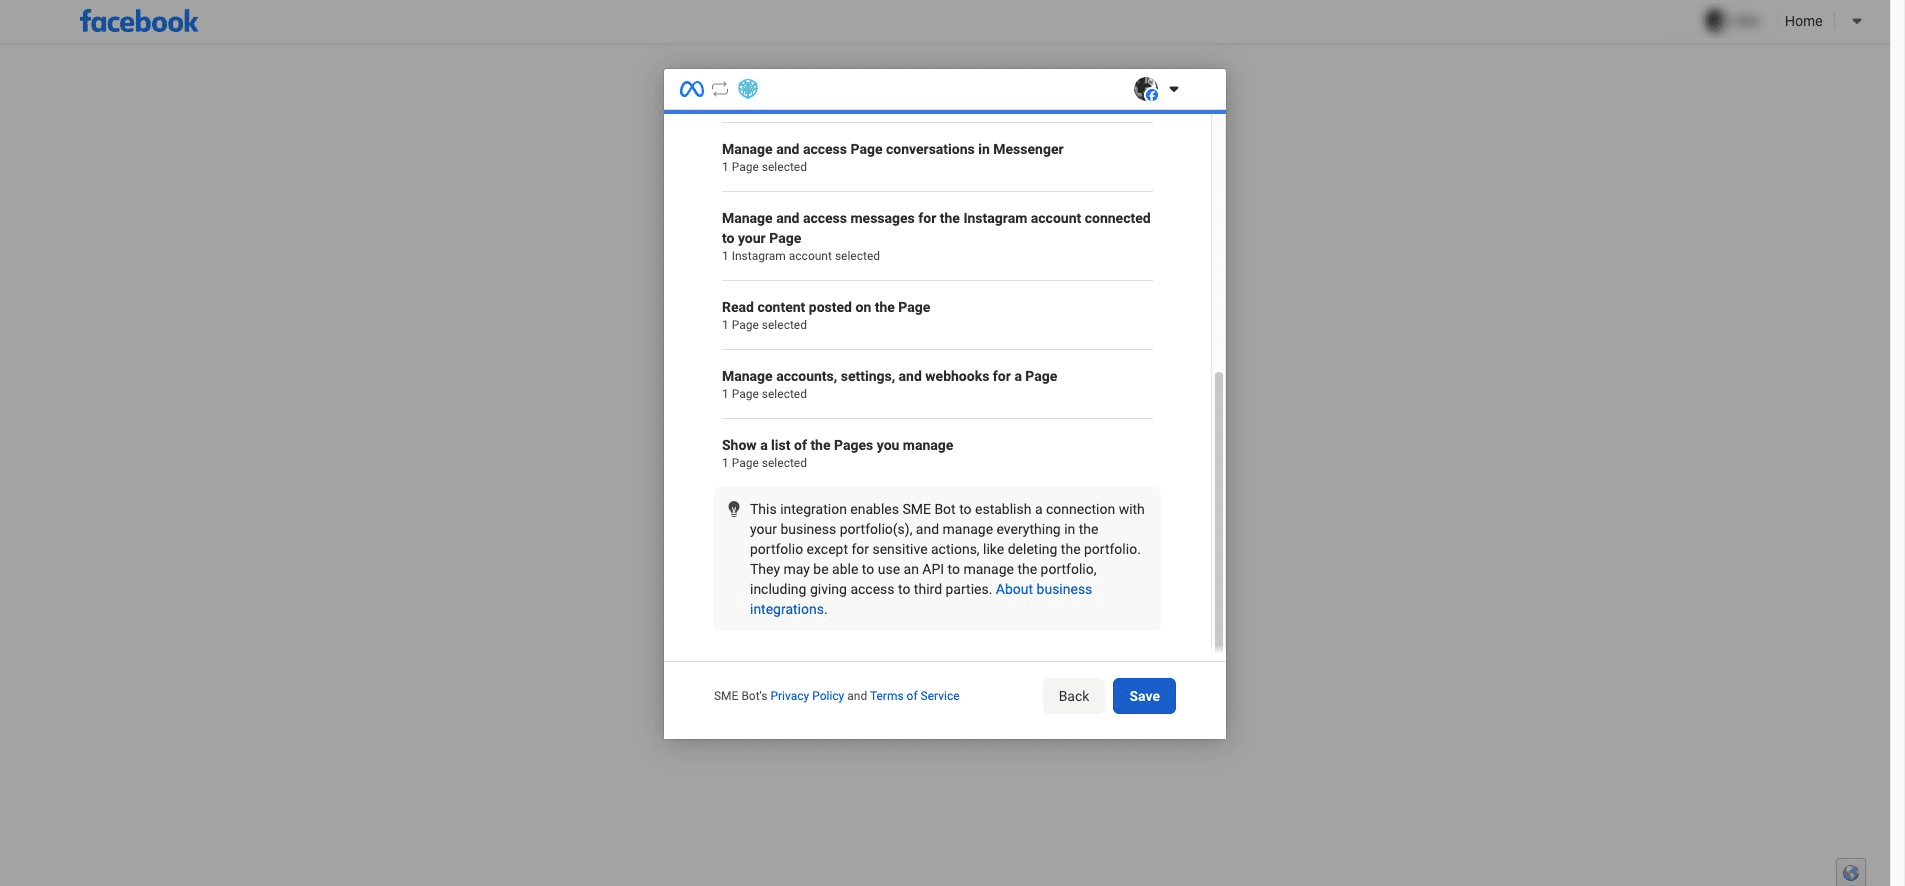Click the dialog's vertical scrollbar

[1218, 510]
